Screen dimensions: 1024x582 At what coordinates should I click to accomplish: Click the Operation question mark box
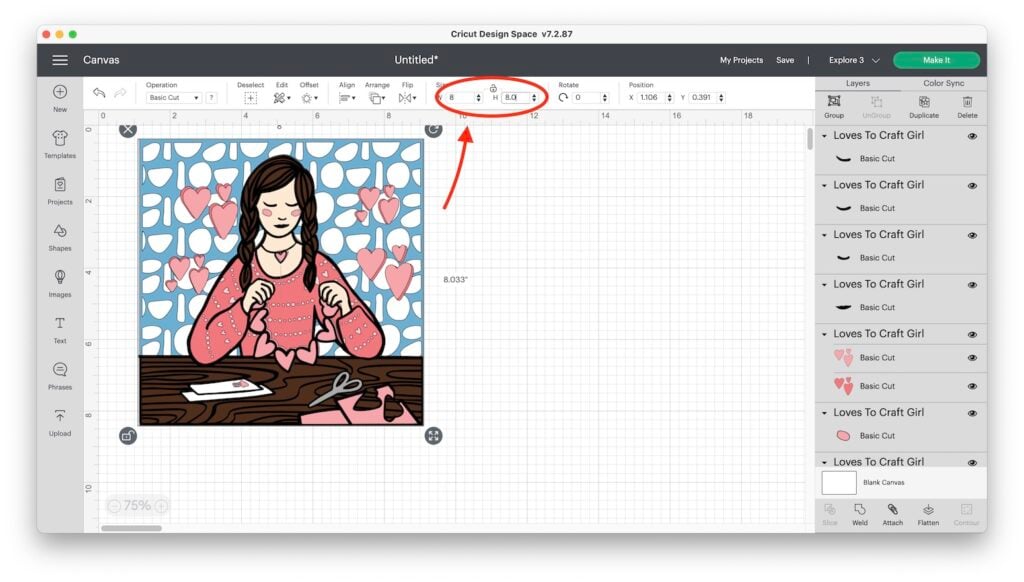pyautogui.click(x=211, y=97)
